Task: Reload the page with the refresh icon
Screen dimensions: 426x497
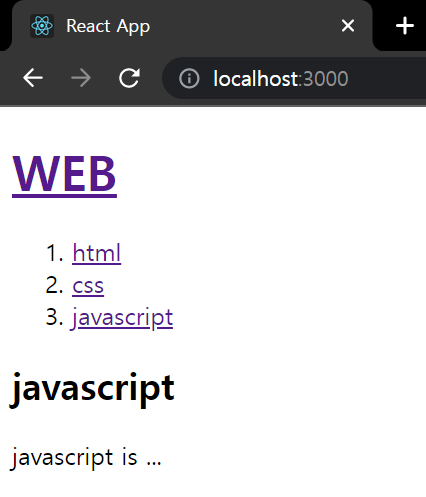Action: 129,78
